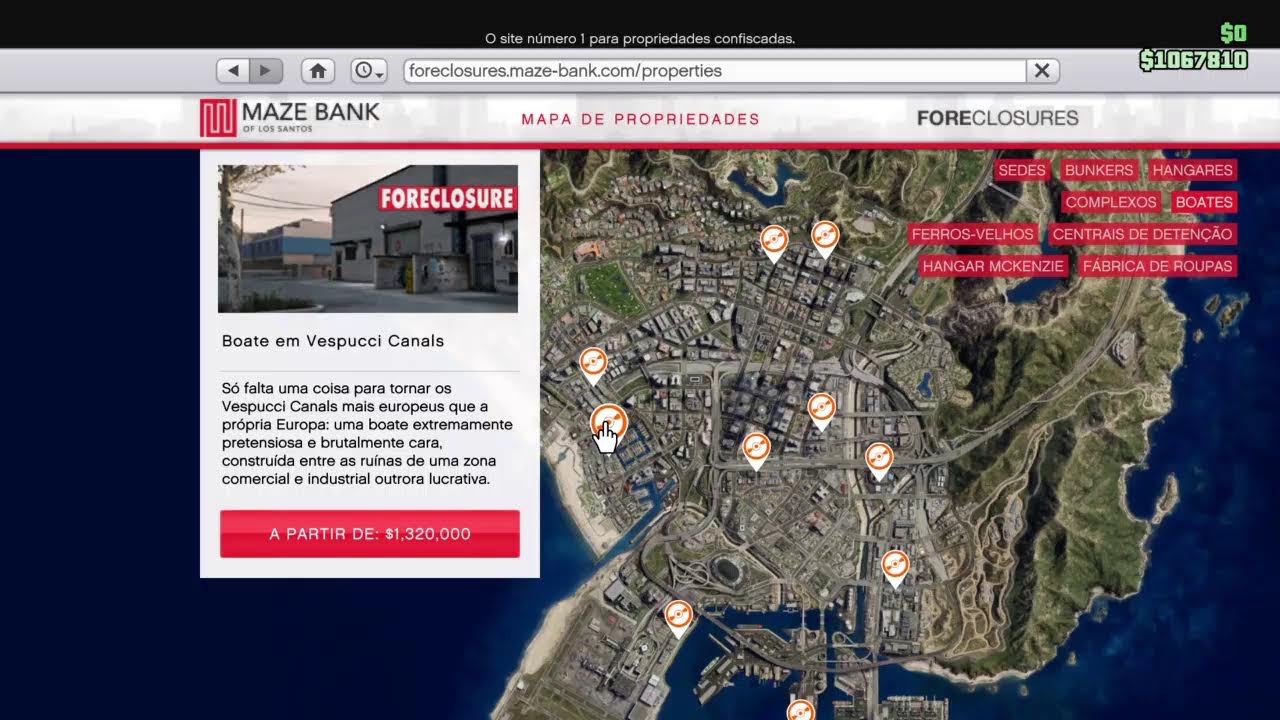This screenshot has height=720, width=1280.
Task: Choose the Fábrica de Roupas filter
Action: point(1158,266)
